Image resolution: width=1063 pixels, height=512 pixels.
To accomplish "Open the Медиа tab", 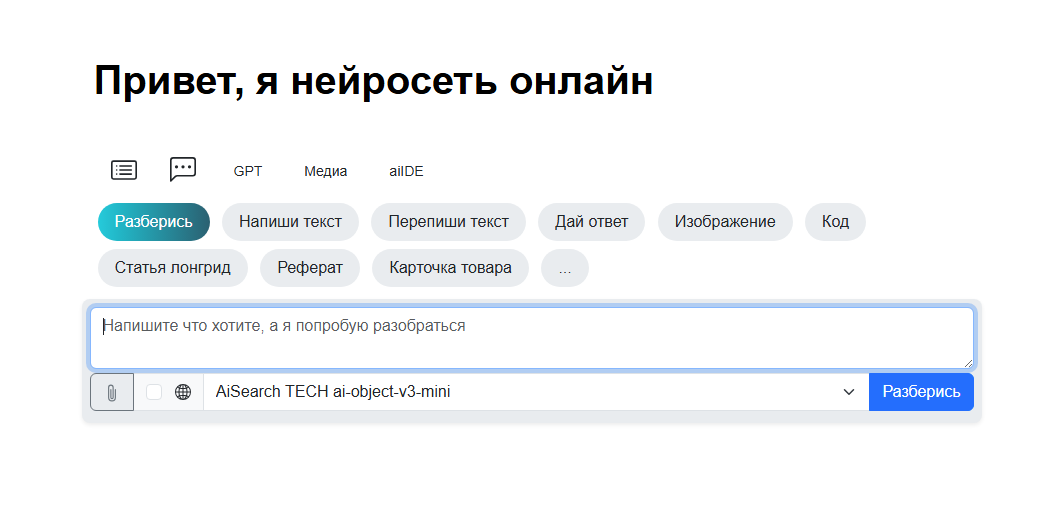I will click(x=326, y=171).
